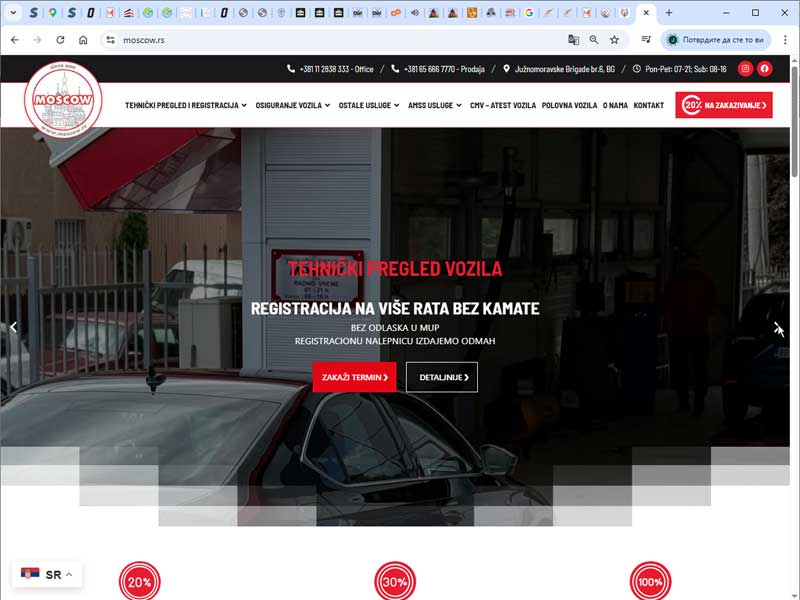Open the SR language selector
Viewport: 800px width, 600px height.
tap(47, 575)
